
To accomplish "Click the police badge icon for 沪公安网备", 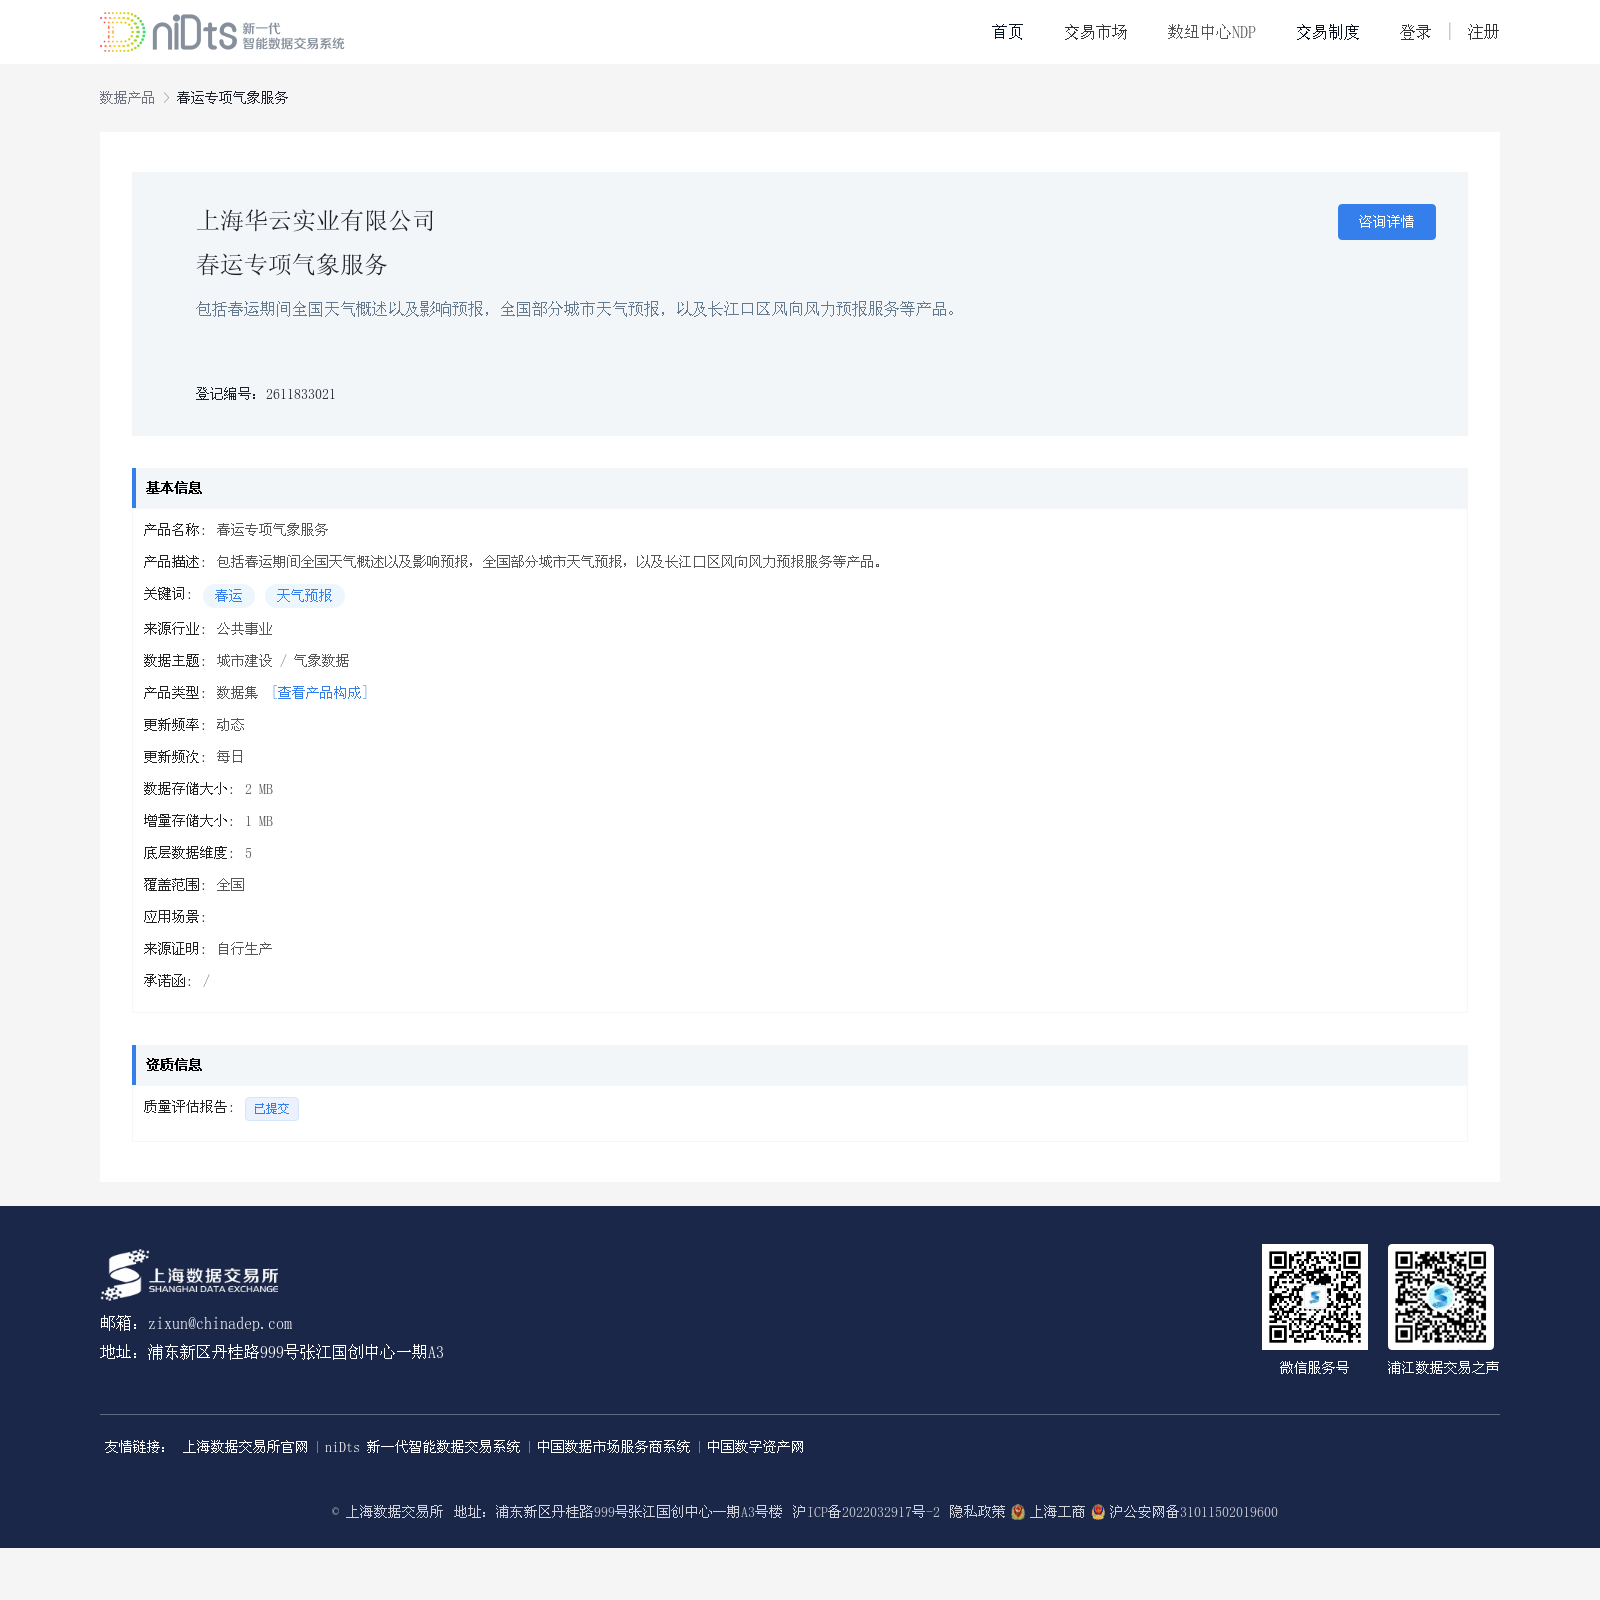I will 1098,1512.
